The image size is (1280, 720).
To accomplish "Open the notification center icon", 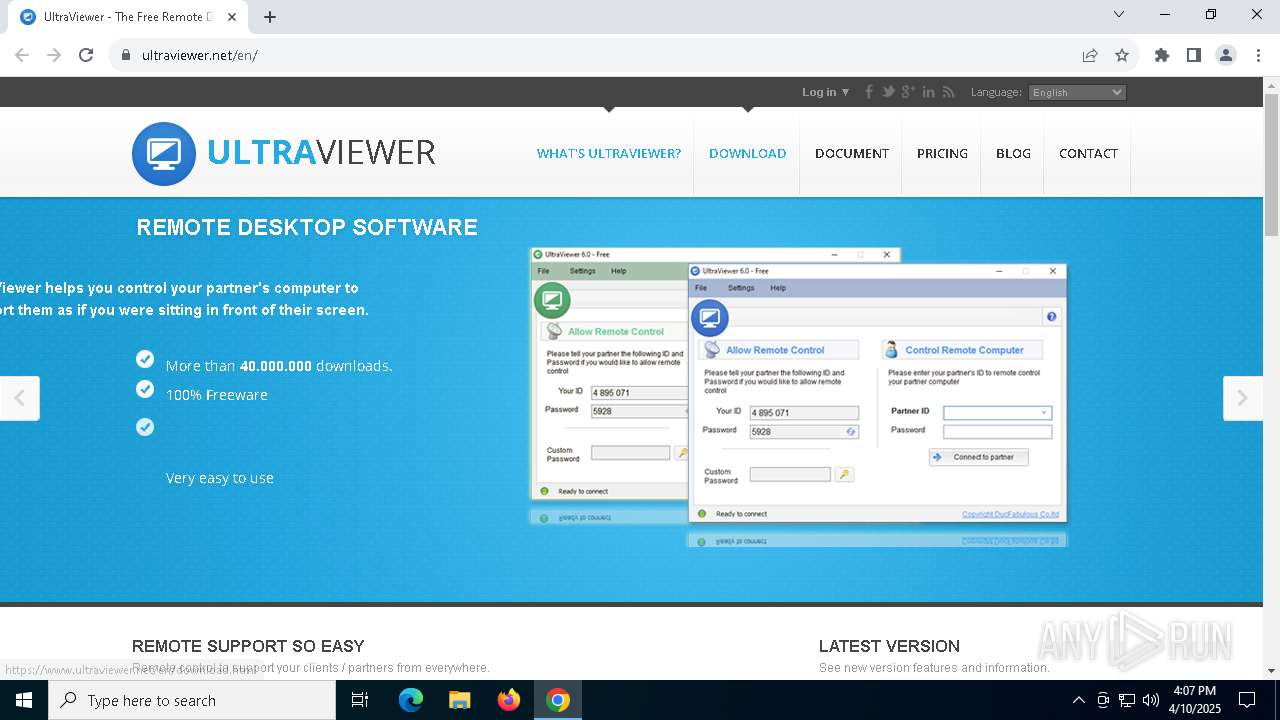I will coord(1247,700).
